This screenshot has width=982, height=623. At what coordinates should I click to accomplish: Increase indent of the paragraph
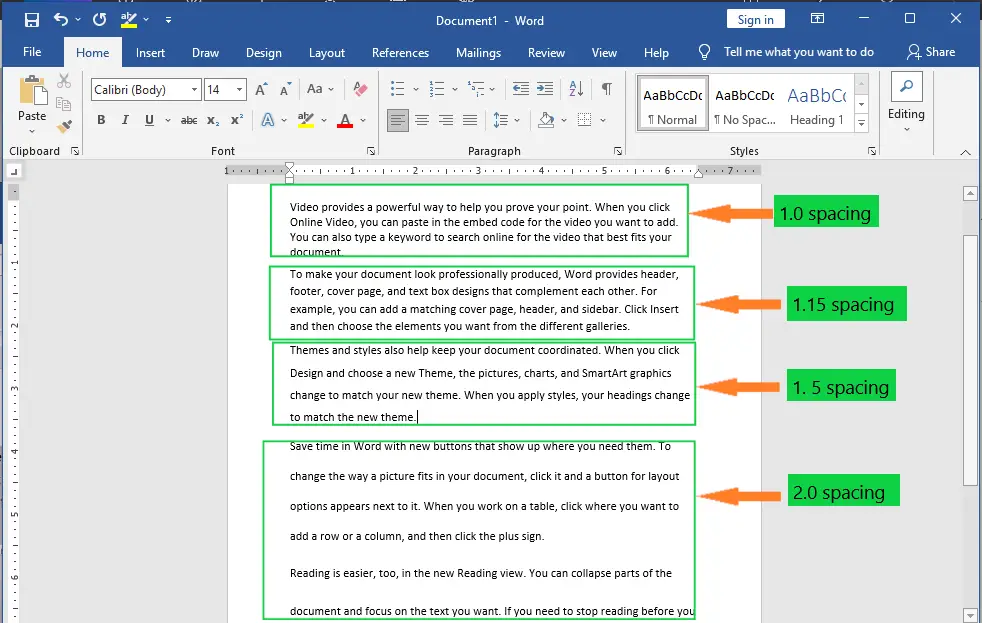tap(543, 88)
